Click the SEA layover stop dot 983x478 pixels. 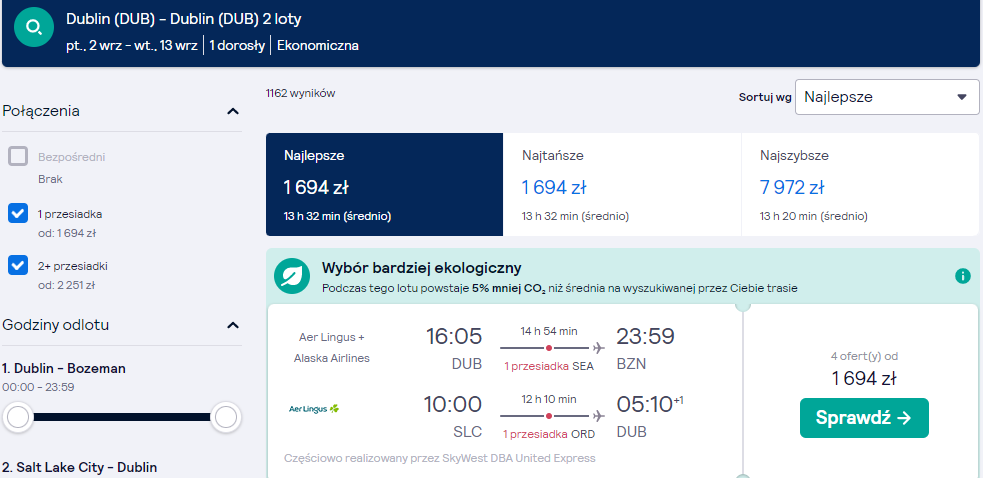click(x=549, y=348)
